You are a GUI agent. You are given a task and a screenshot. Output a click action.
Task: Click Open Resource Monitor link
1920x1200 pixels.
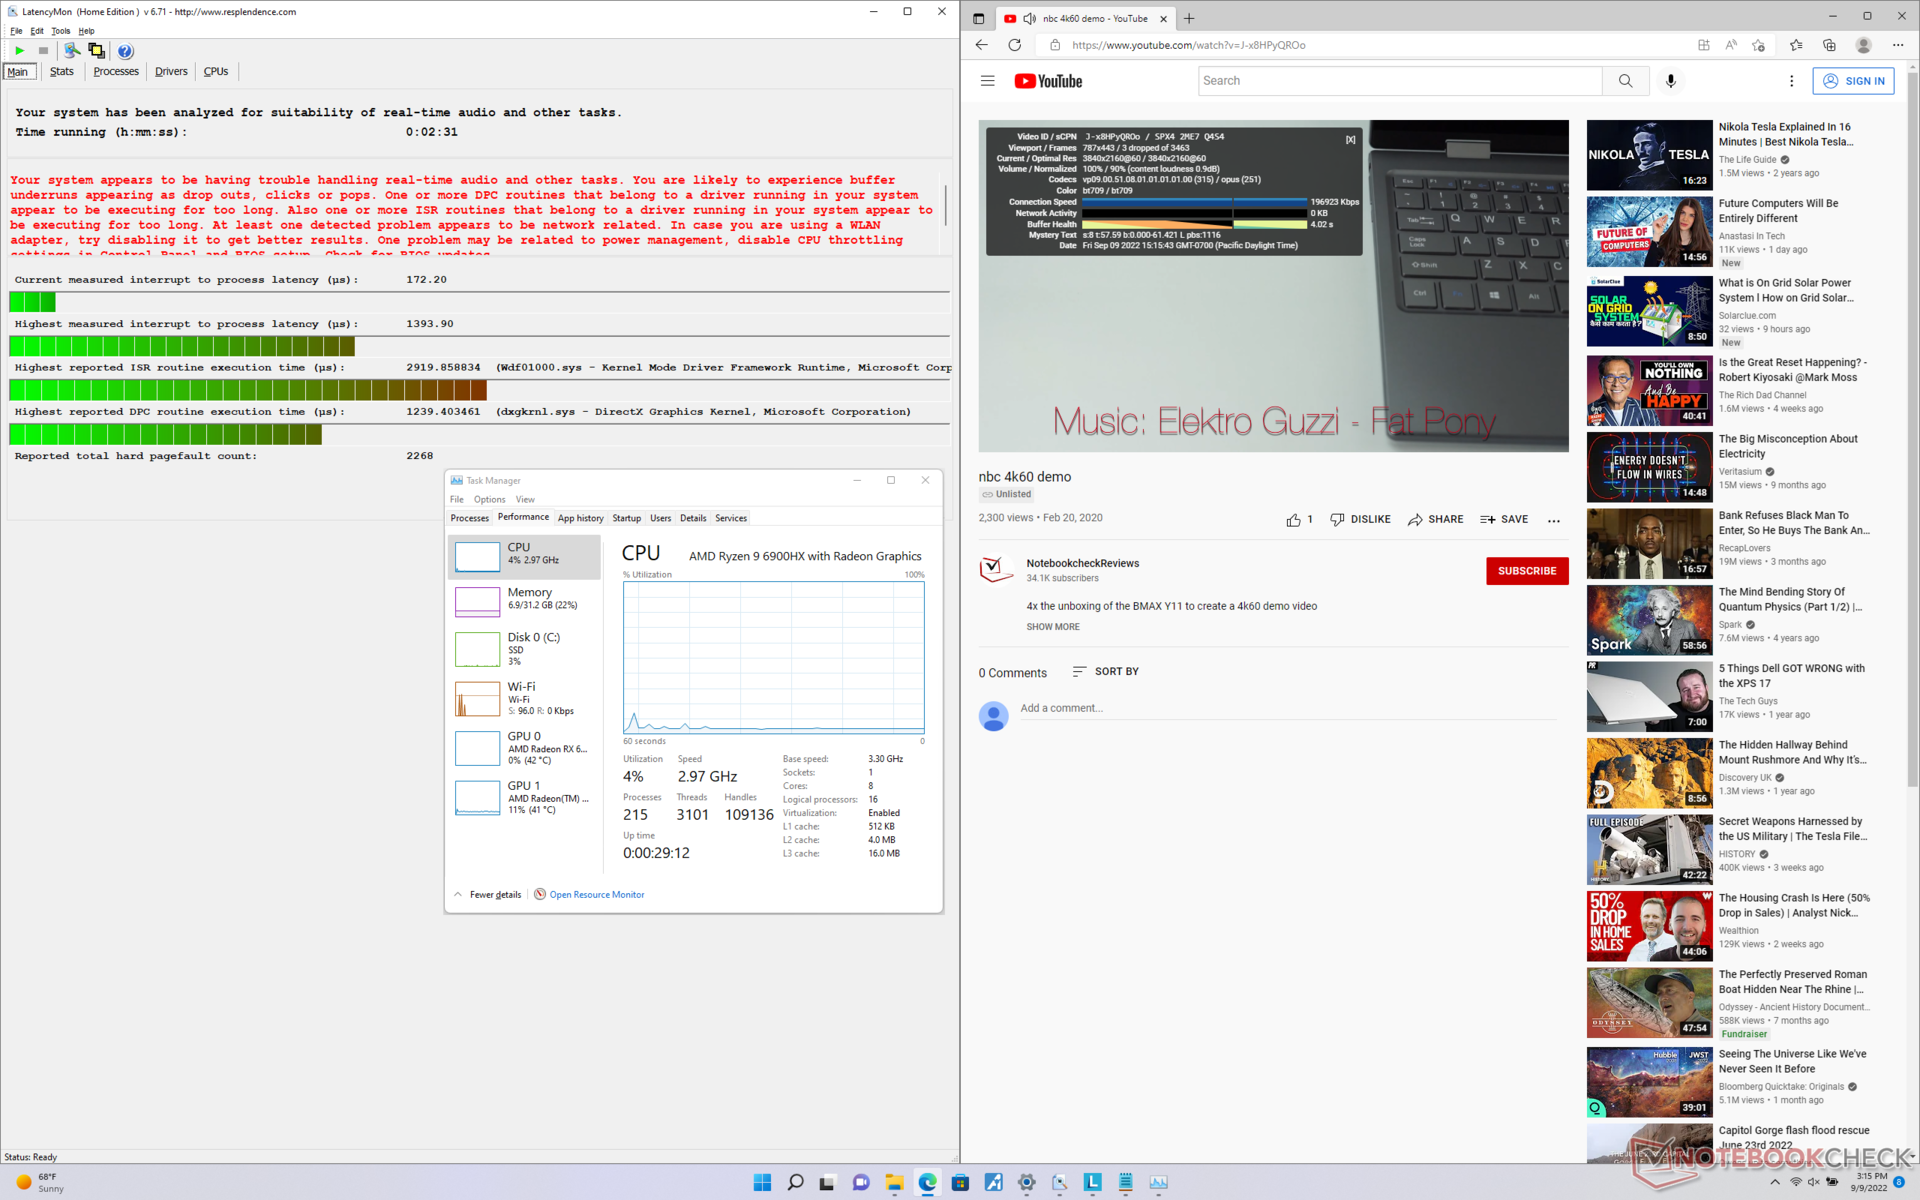pyautogui.click(x=596, y=895)
